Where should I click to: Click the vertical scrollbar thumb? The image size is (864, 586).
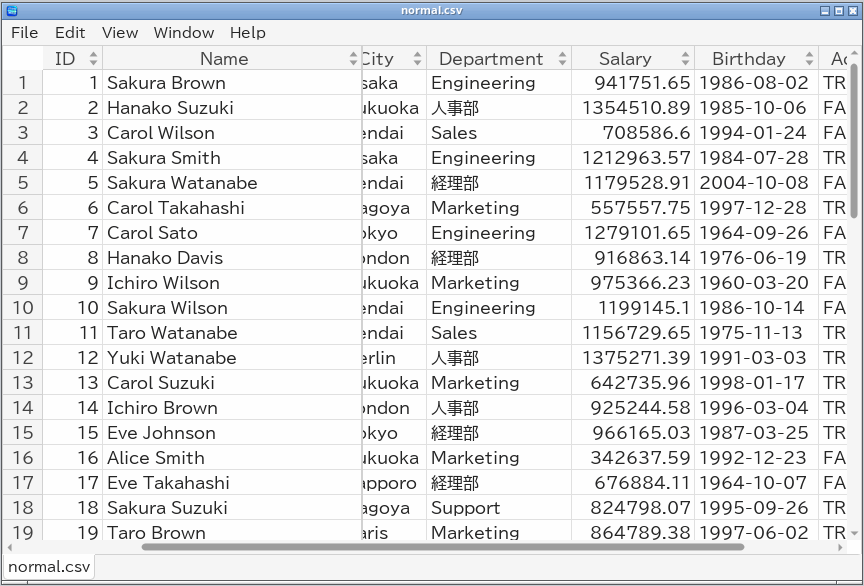coord(854,141)
